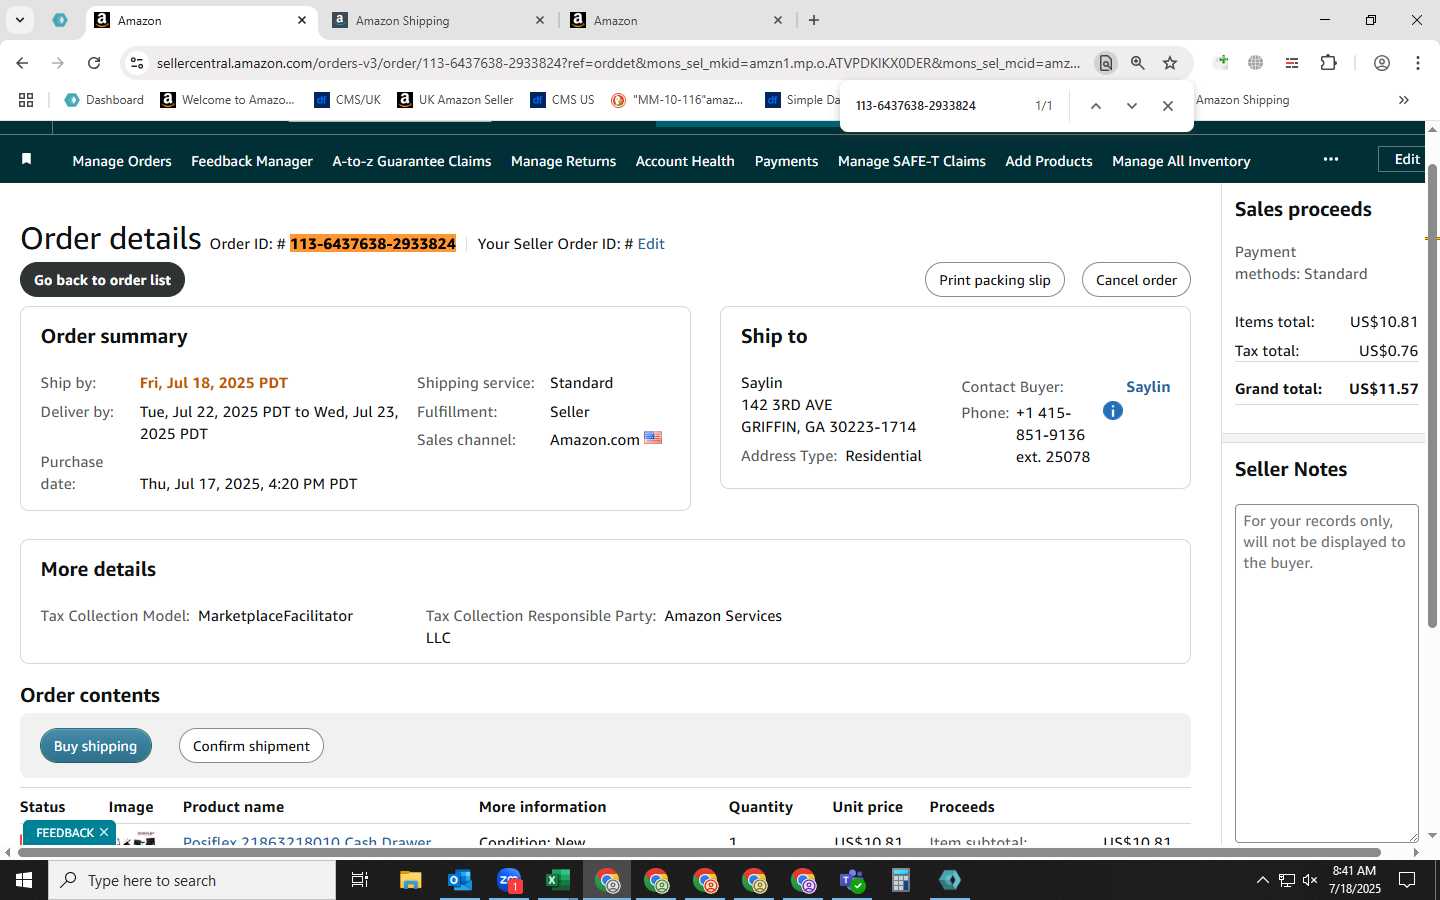Open Add Products in the menu

pyautogui.click(x=1049, y=161)
